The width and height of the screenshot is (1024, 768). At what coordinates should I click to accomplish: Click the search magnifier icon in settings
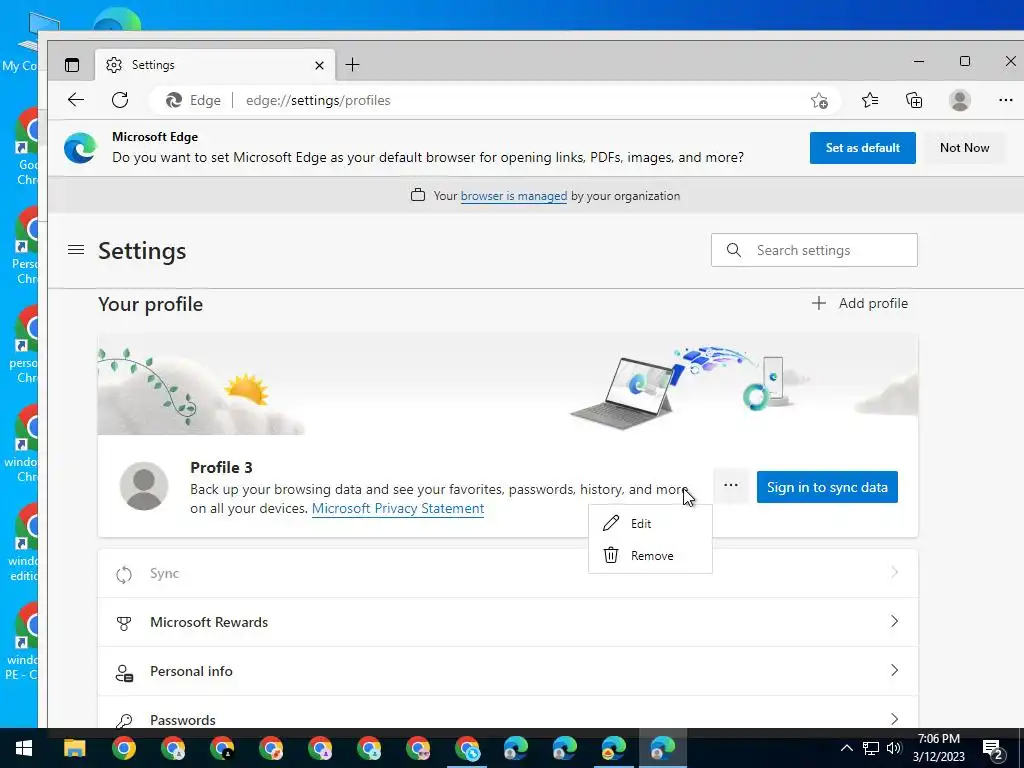click(733, 250)
